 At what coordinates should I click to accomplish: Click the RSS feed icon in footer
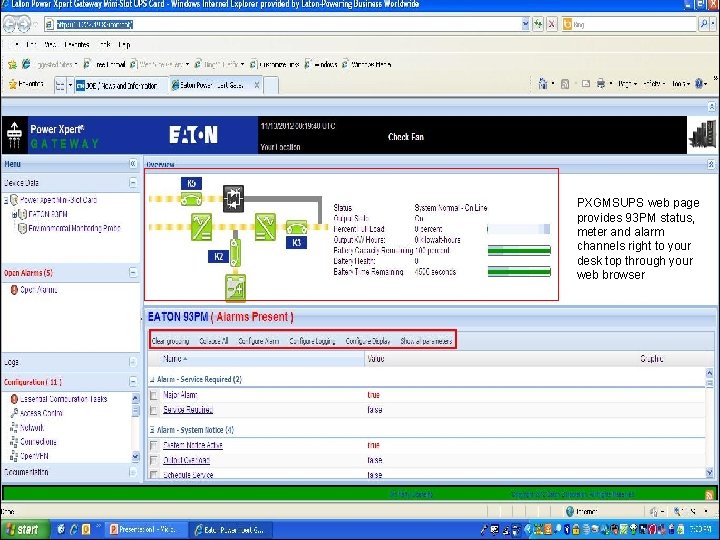709,494
